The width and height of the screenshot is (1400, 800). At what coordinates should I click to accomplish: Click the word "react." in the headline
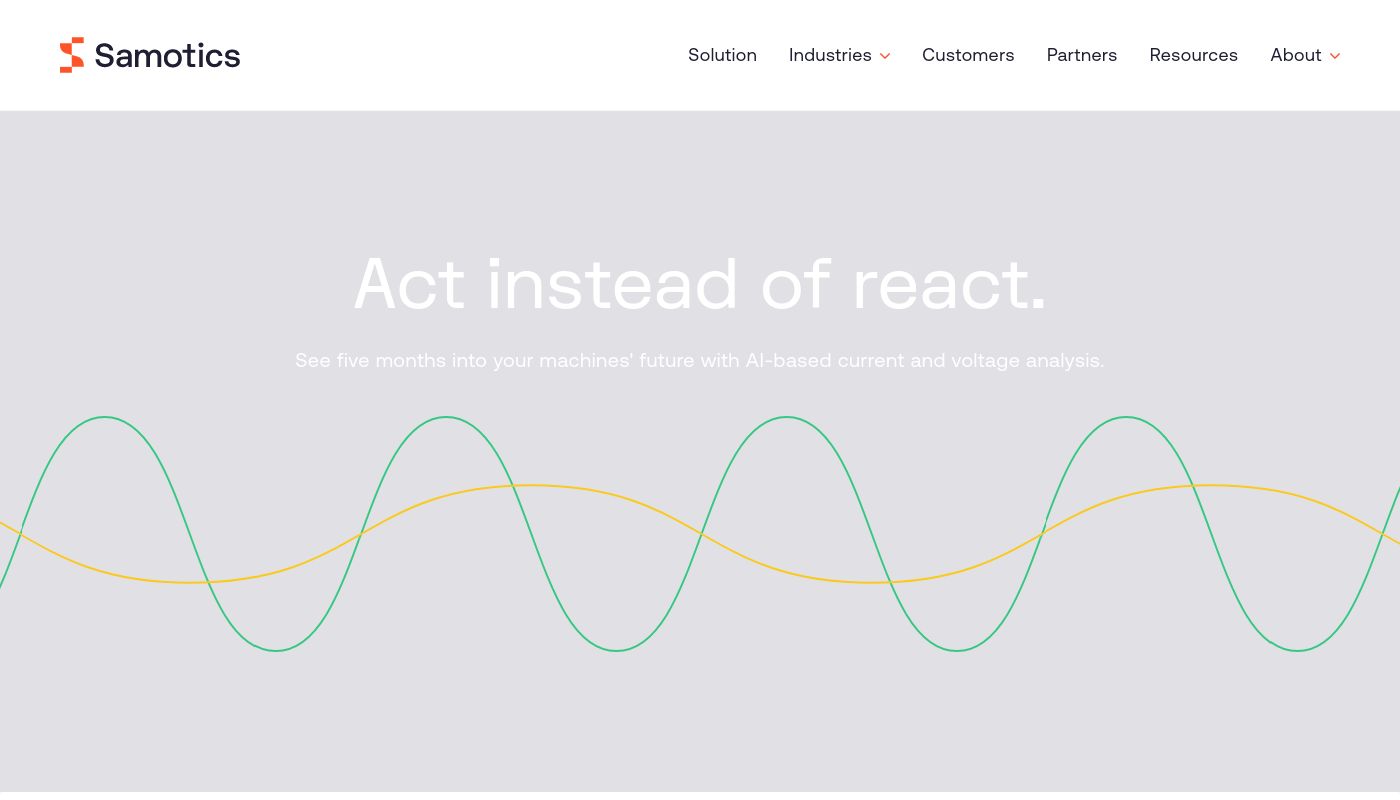coord(949,284)
